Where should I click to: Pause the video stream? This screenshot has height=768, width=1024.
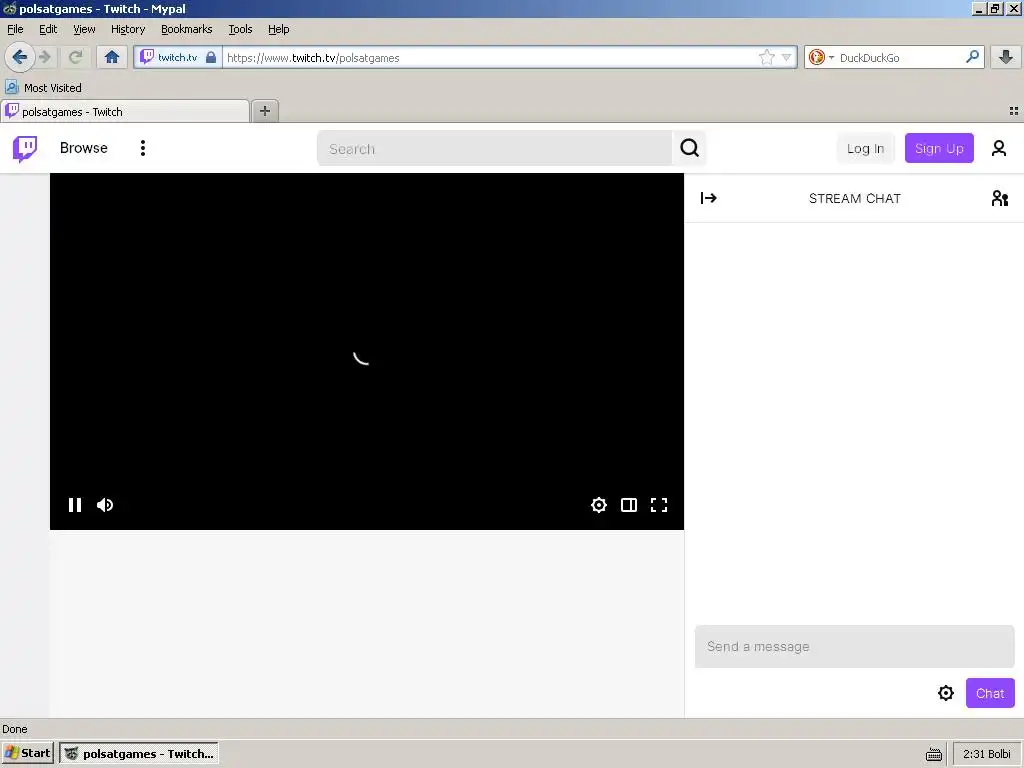click(75, 505)
